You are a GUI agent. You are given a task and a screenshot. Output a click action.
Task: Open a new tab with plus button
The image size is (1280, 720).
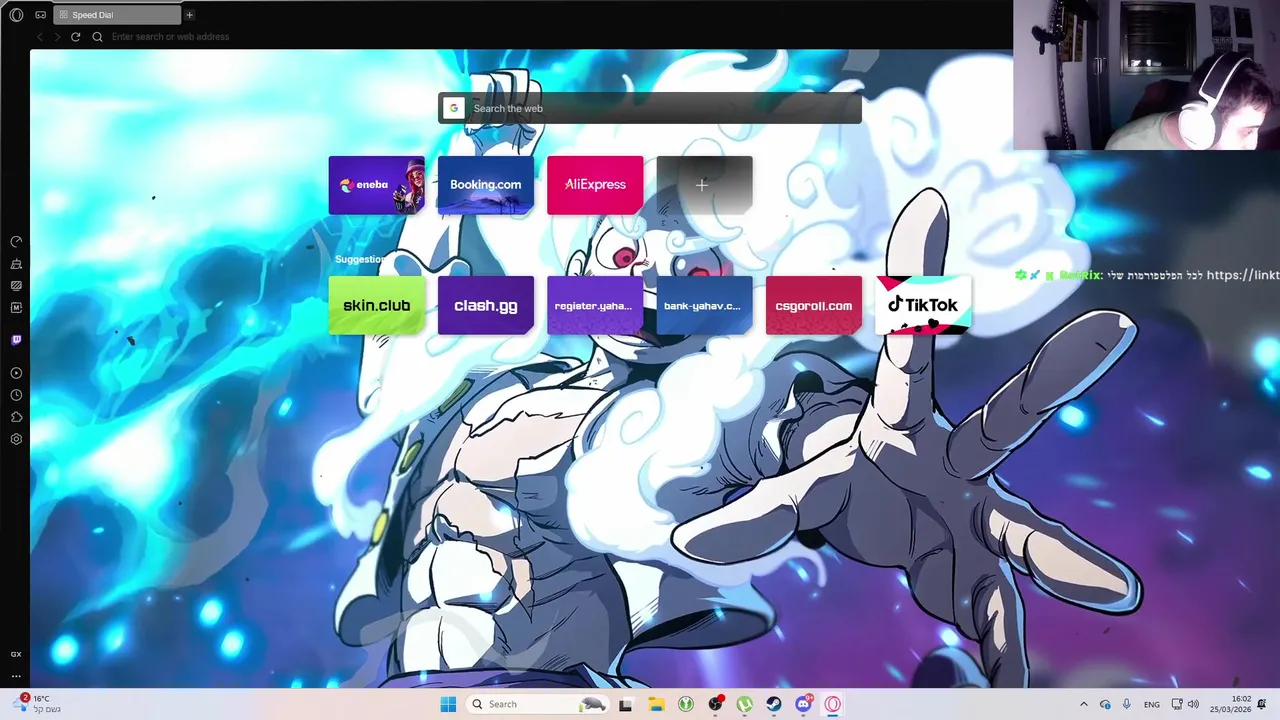click(189, 15)
